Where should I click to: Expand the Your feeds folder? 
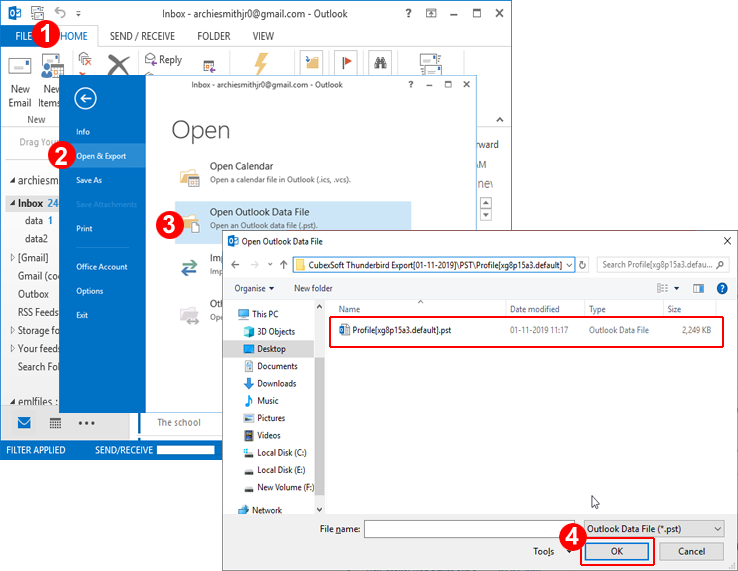click(x=12, y=348)
